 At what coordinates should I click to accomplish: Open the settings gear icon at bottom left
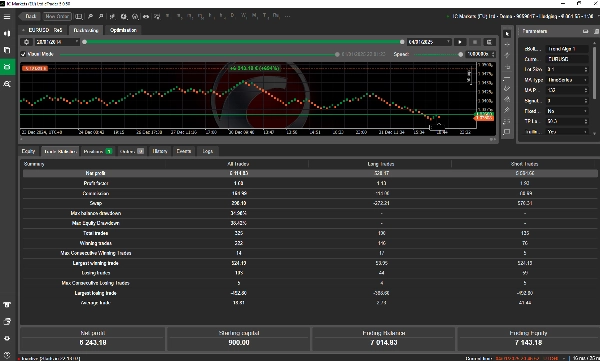[7, 338]
